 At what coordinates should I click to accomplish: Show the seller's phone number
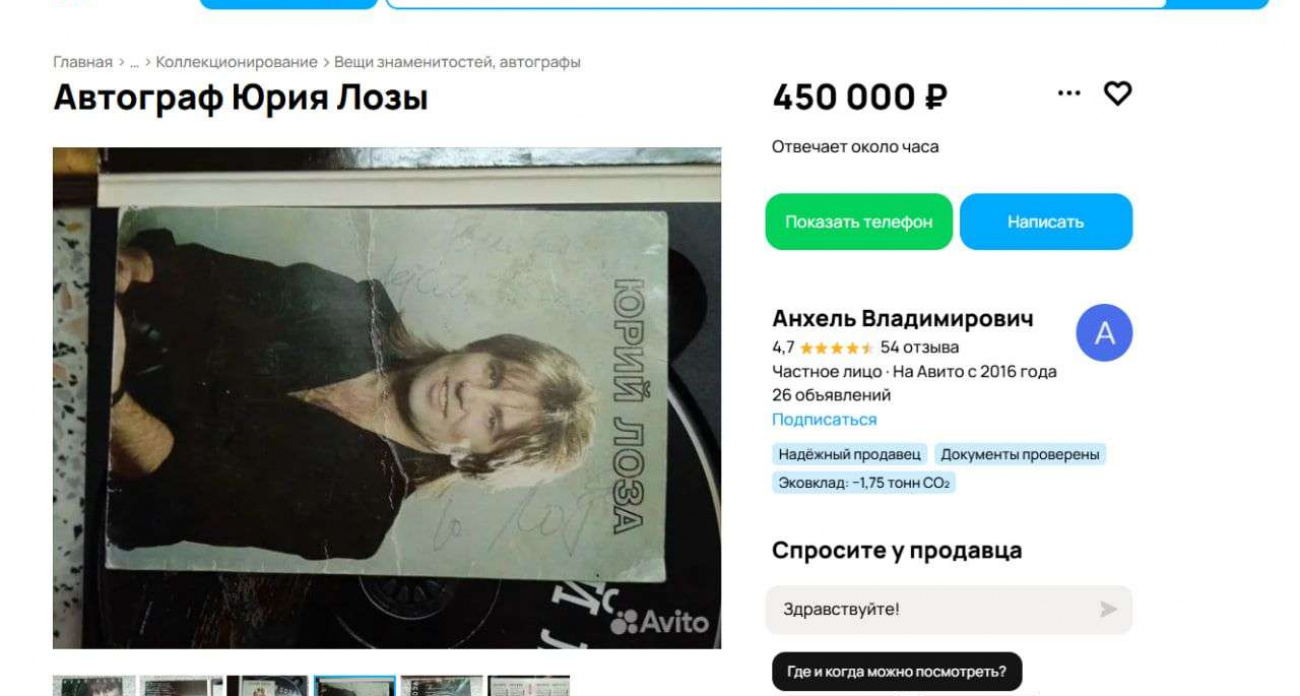click(859, 222)
